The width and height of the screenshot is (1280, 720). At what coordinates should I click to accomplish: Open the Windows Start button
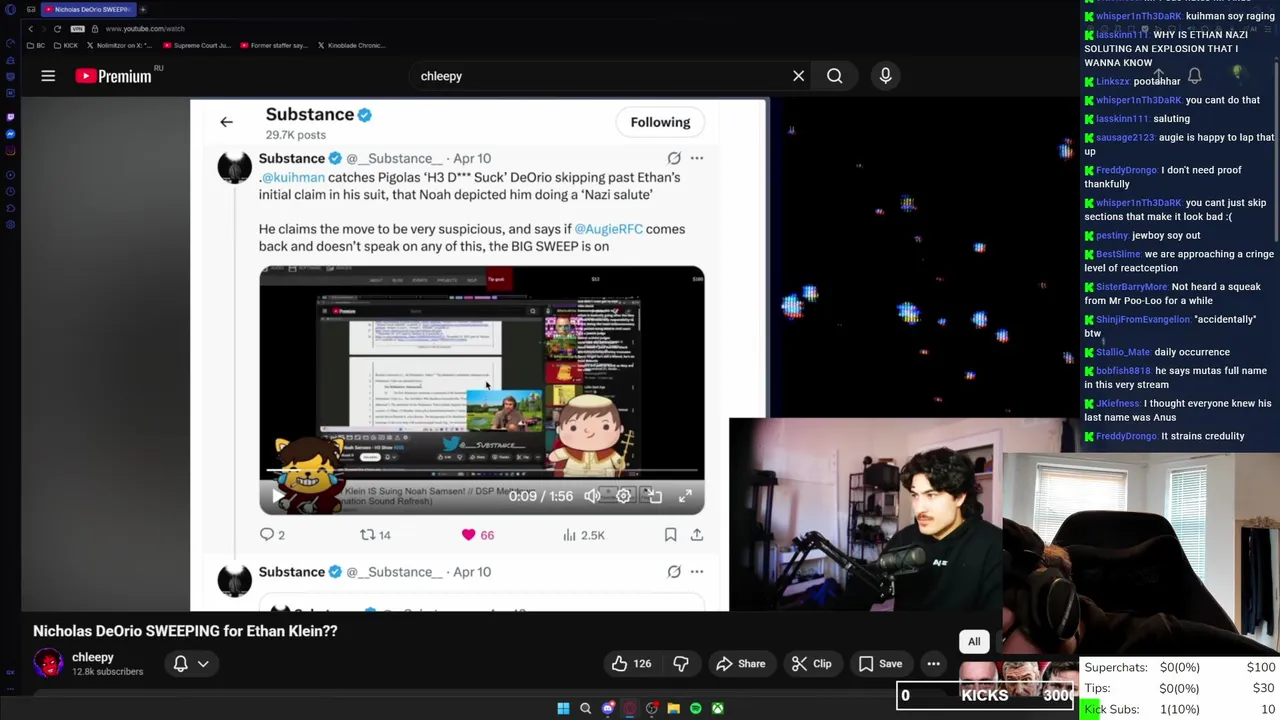click(x=563, y=708)
